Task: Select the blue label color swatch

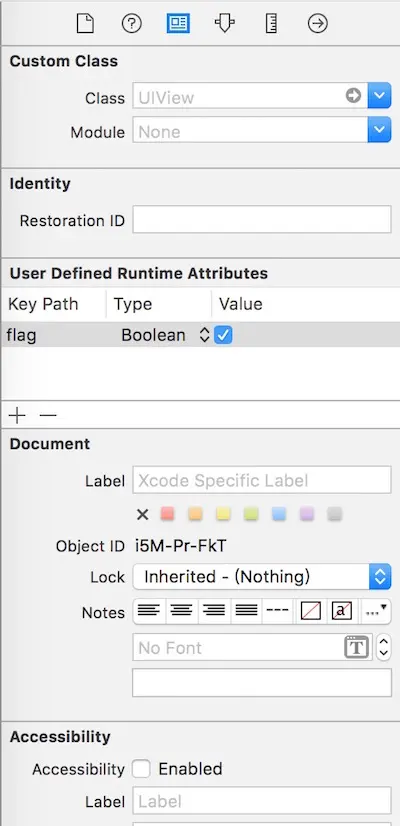Action: coord(279,514)
